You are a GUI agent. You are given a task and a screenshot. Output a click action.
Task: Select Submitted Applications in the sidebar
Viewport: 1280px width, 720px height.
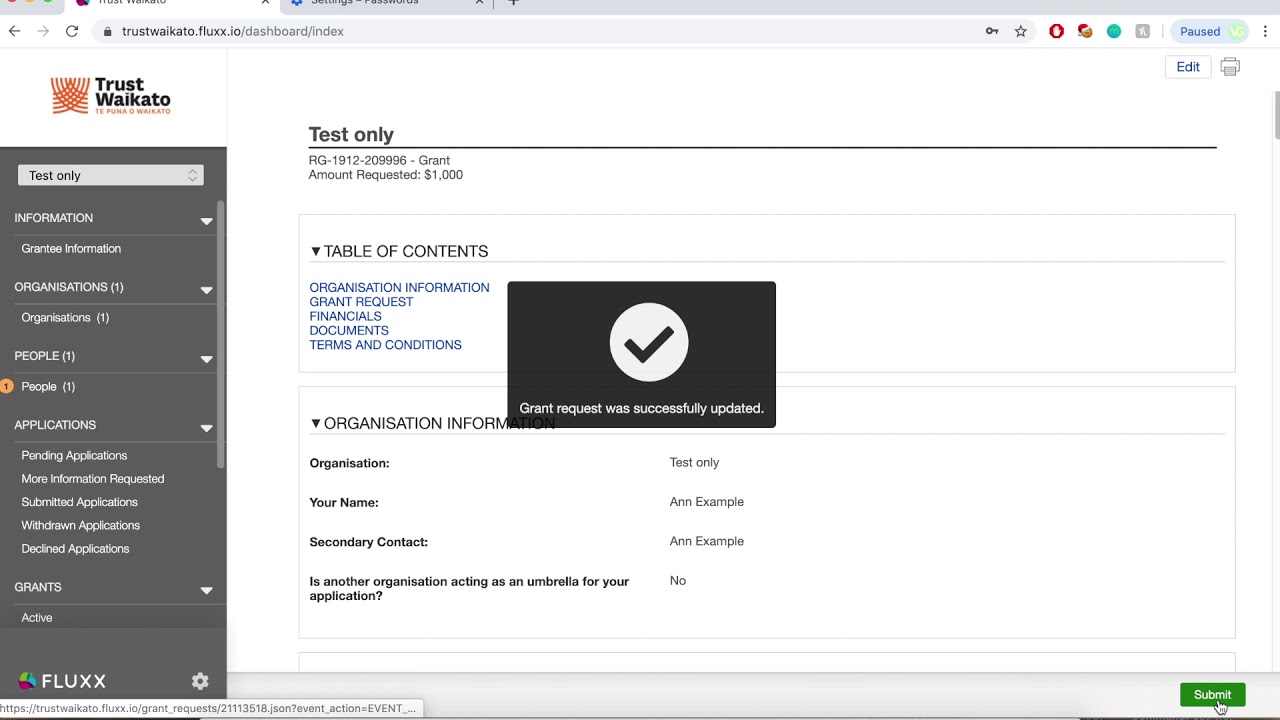79,502
